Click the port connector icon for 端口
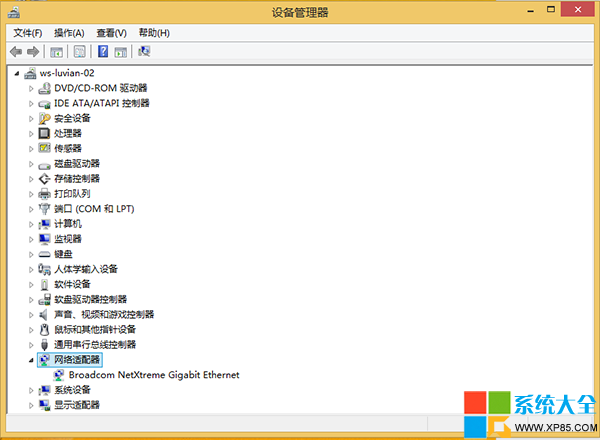600x440 pixels. [44, 209]
